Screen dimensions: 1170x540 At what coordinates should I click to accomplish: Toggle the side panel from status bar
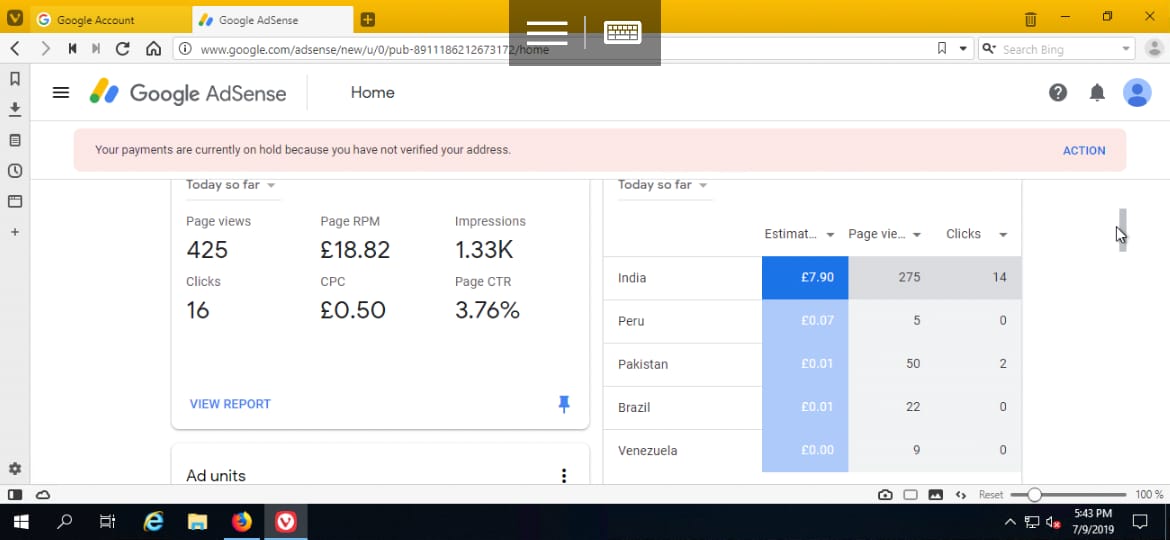pyautogui.click(x=14, y=495)
